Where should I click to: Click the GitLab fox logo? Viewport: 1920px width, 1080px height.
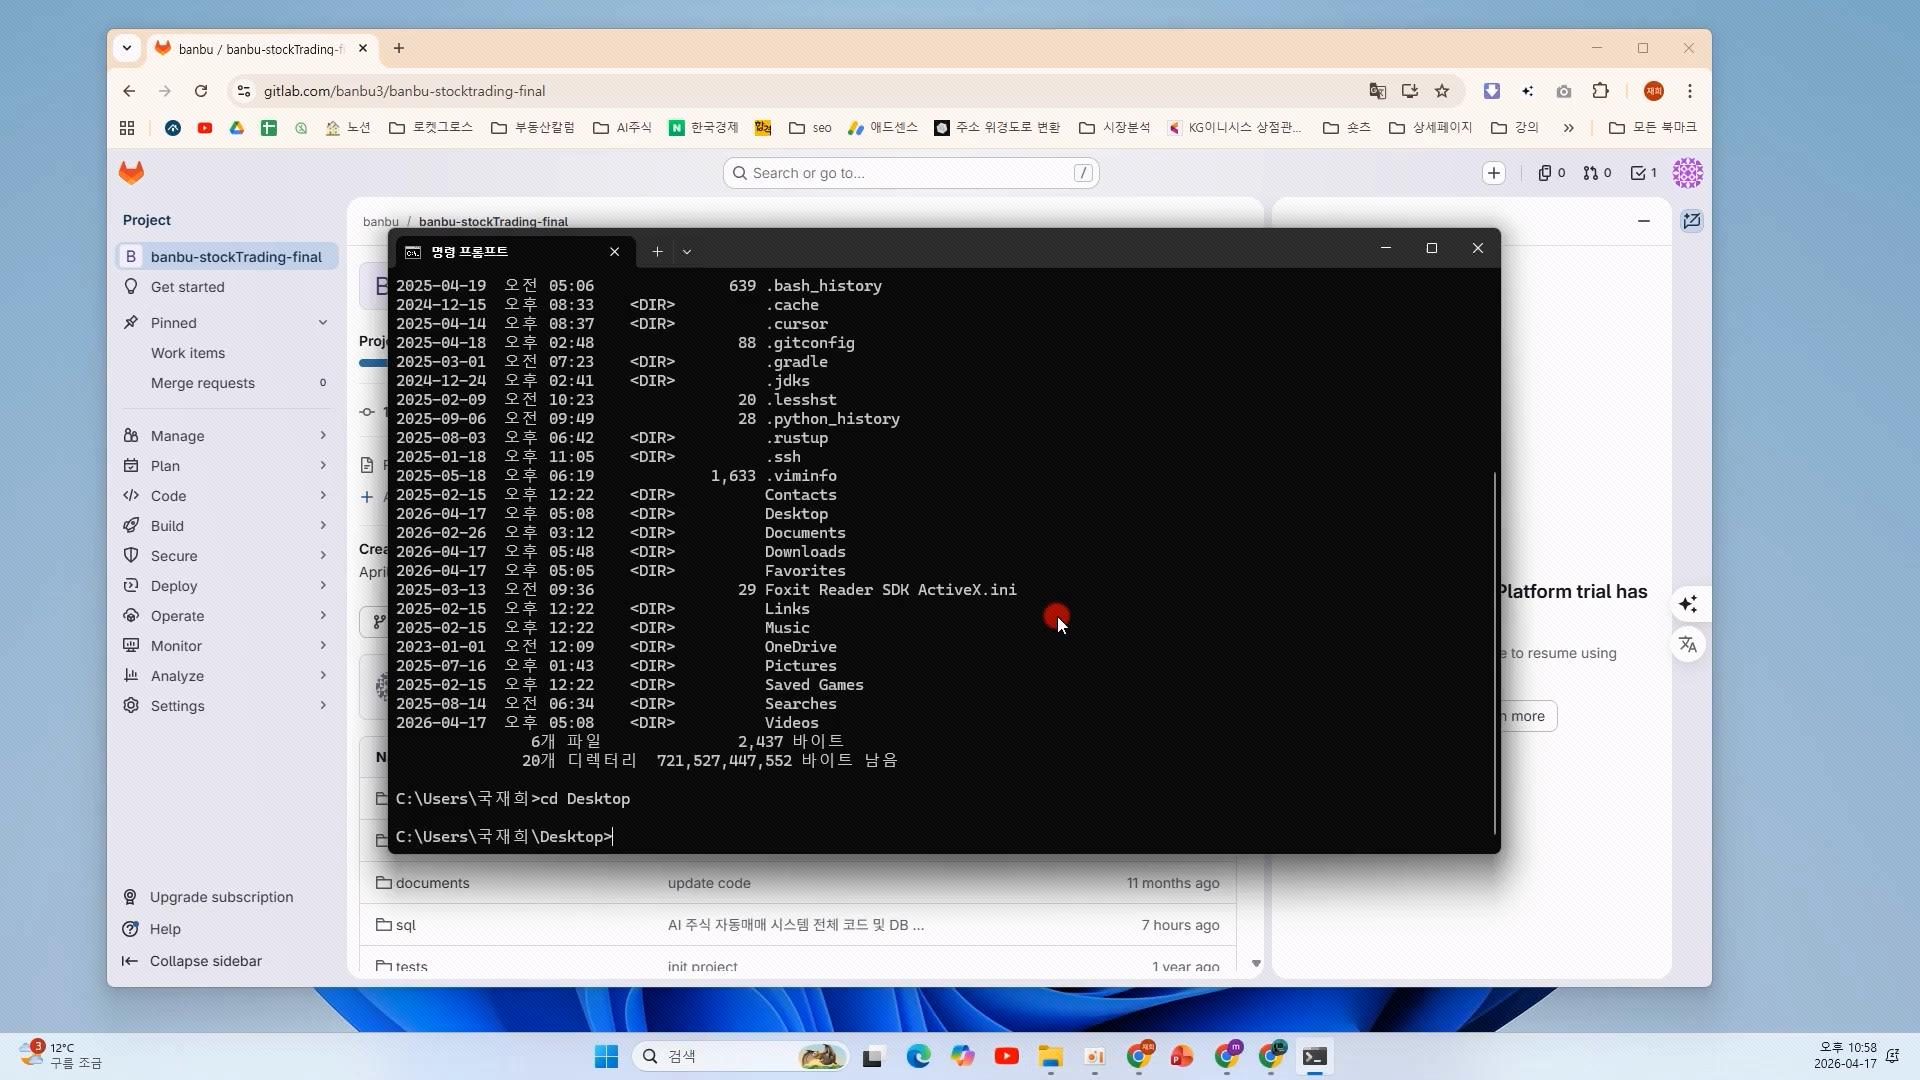131,173
